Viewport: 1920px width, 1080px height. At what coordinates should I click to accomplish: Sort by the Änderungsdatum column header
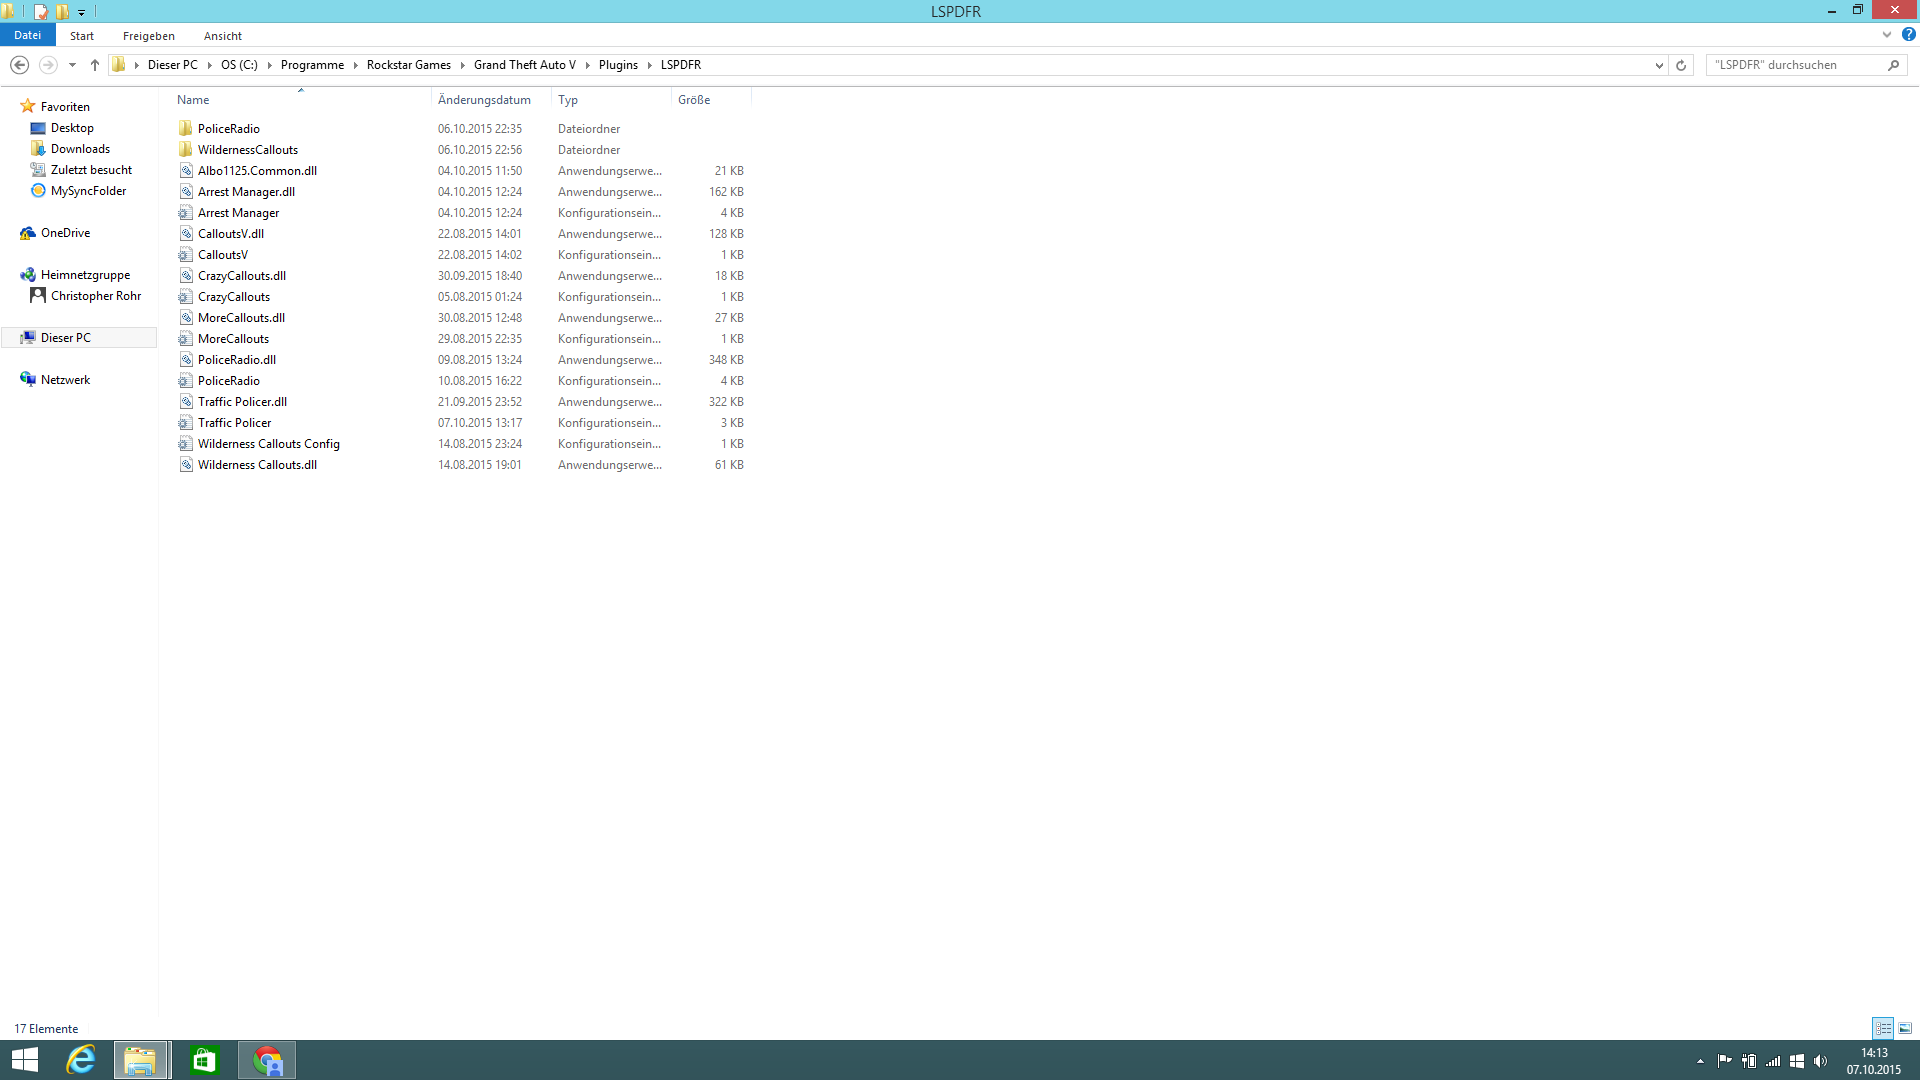tap(484, 100)
